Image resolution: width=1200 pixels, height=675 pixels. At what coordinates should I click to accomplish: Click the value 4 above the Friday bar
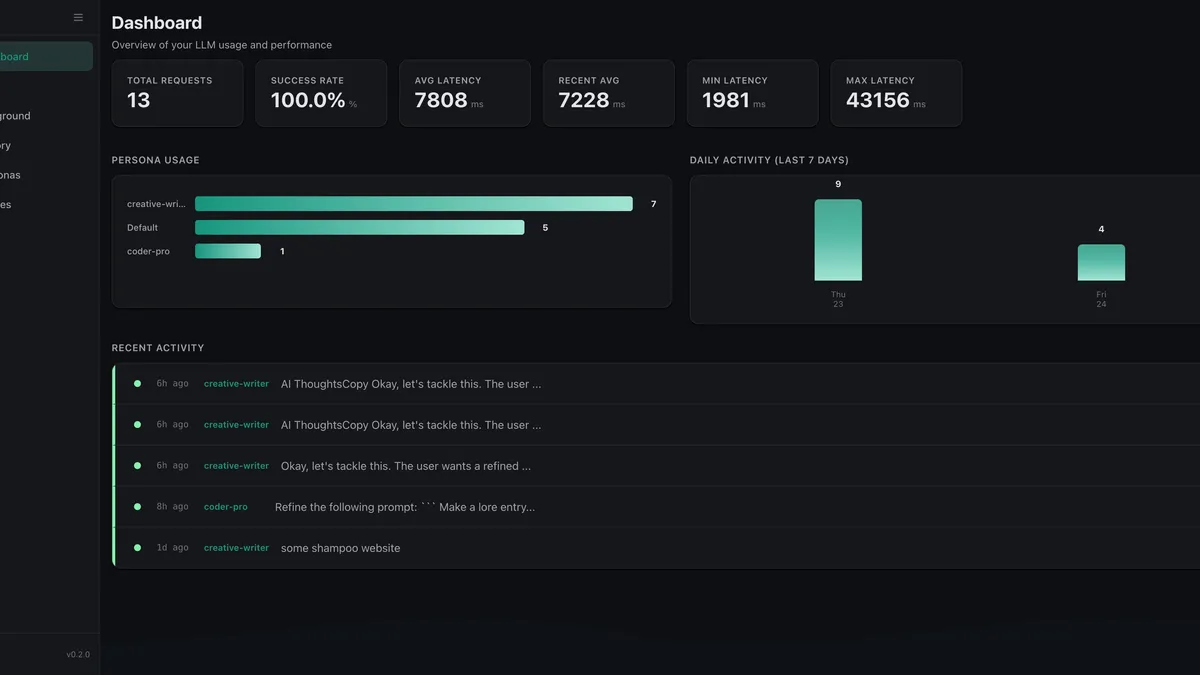pyautogui.click(x=1101, y=229)
